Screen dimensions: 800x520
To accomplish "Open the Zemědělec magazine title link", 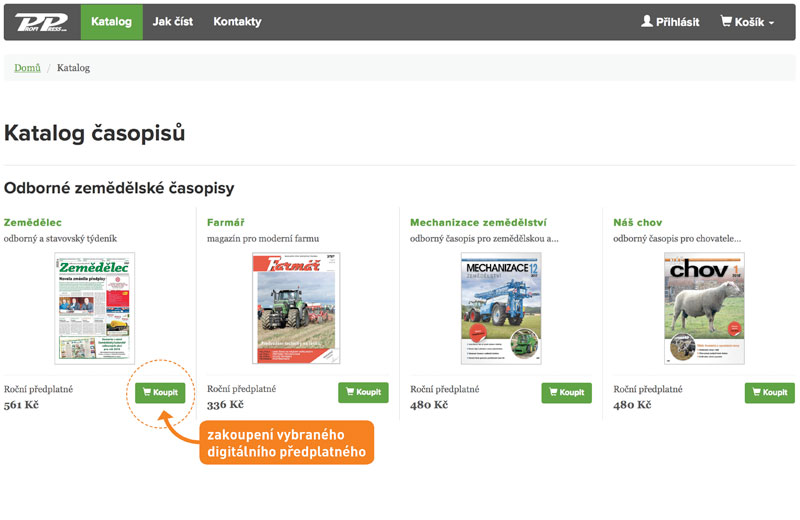I will click(33, 222).
